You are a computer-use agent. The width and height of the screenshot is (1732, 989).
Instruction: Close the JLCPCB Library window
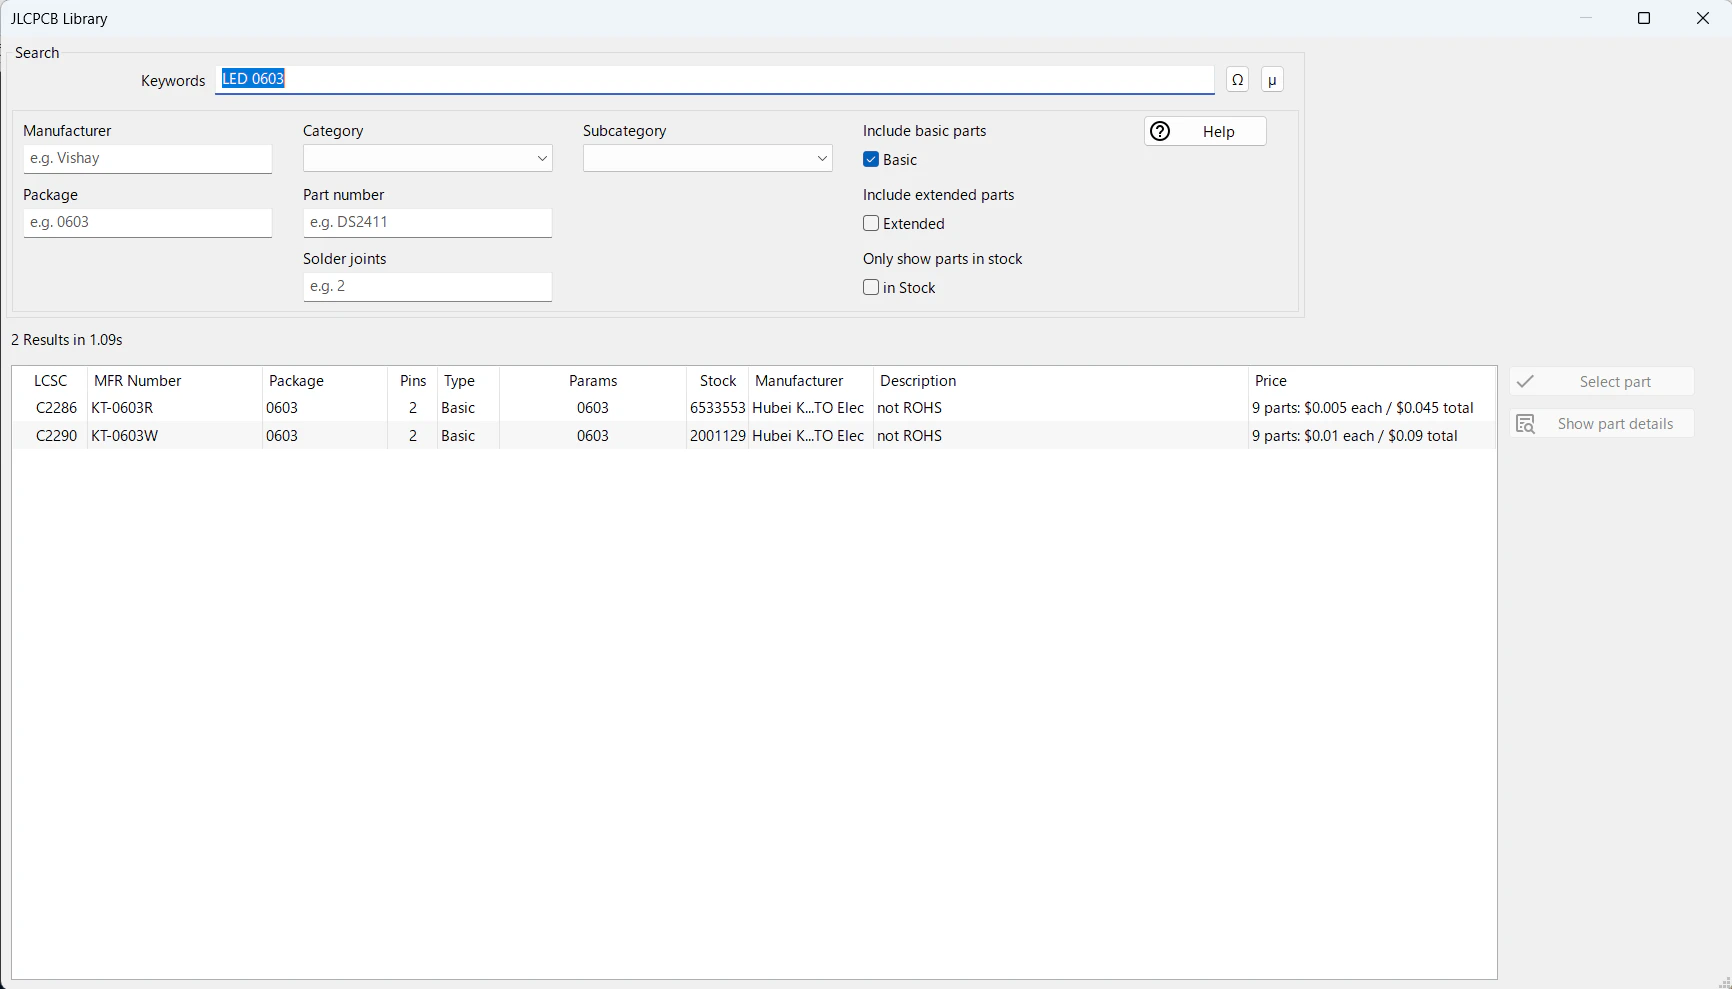tap(1703, 18)
